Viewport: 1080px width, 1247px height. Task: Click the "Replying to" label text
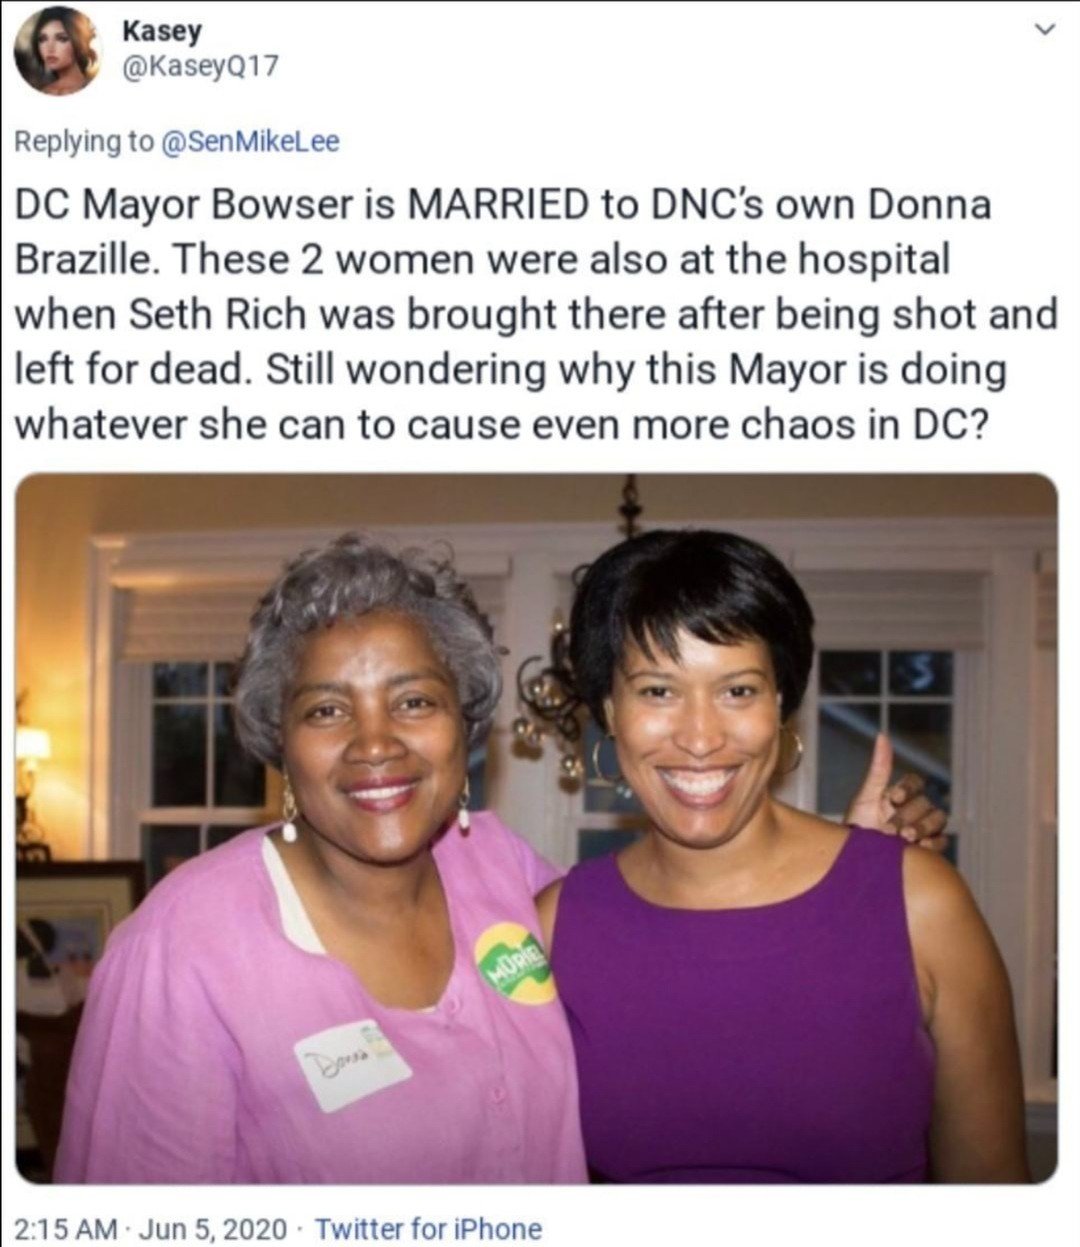coord(83,141)
